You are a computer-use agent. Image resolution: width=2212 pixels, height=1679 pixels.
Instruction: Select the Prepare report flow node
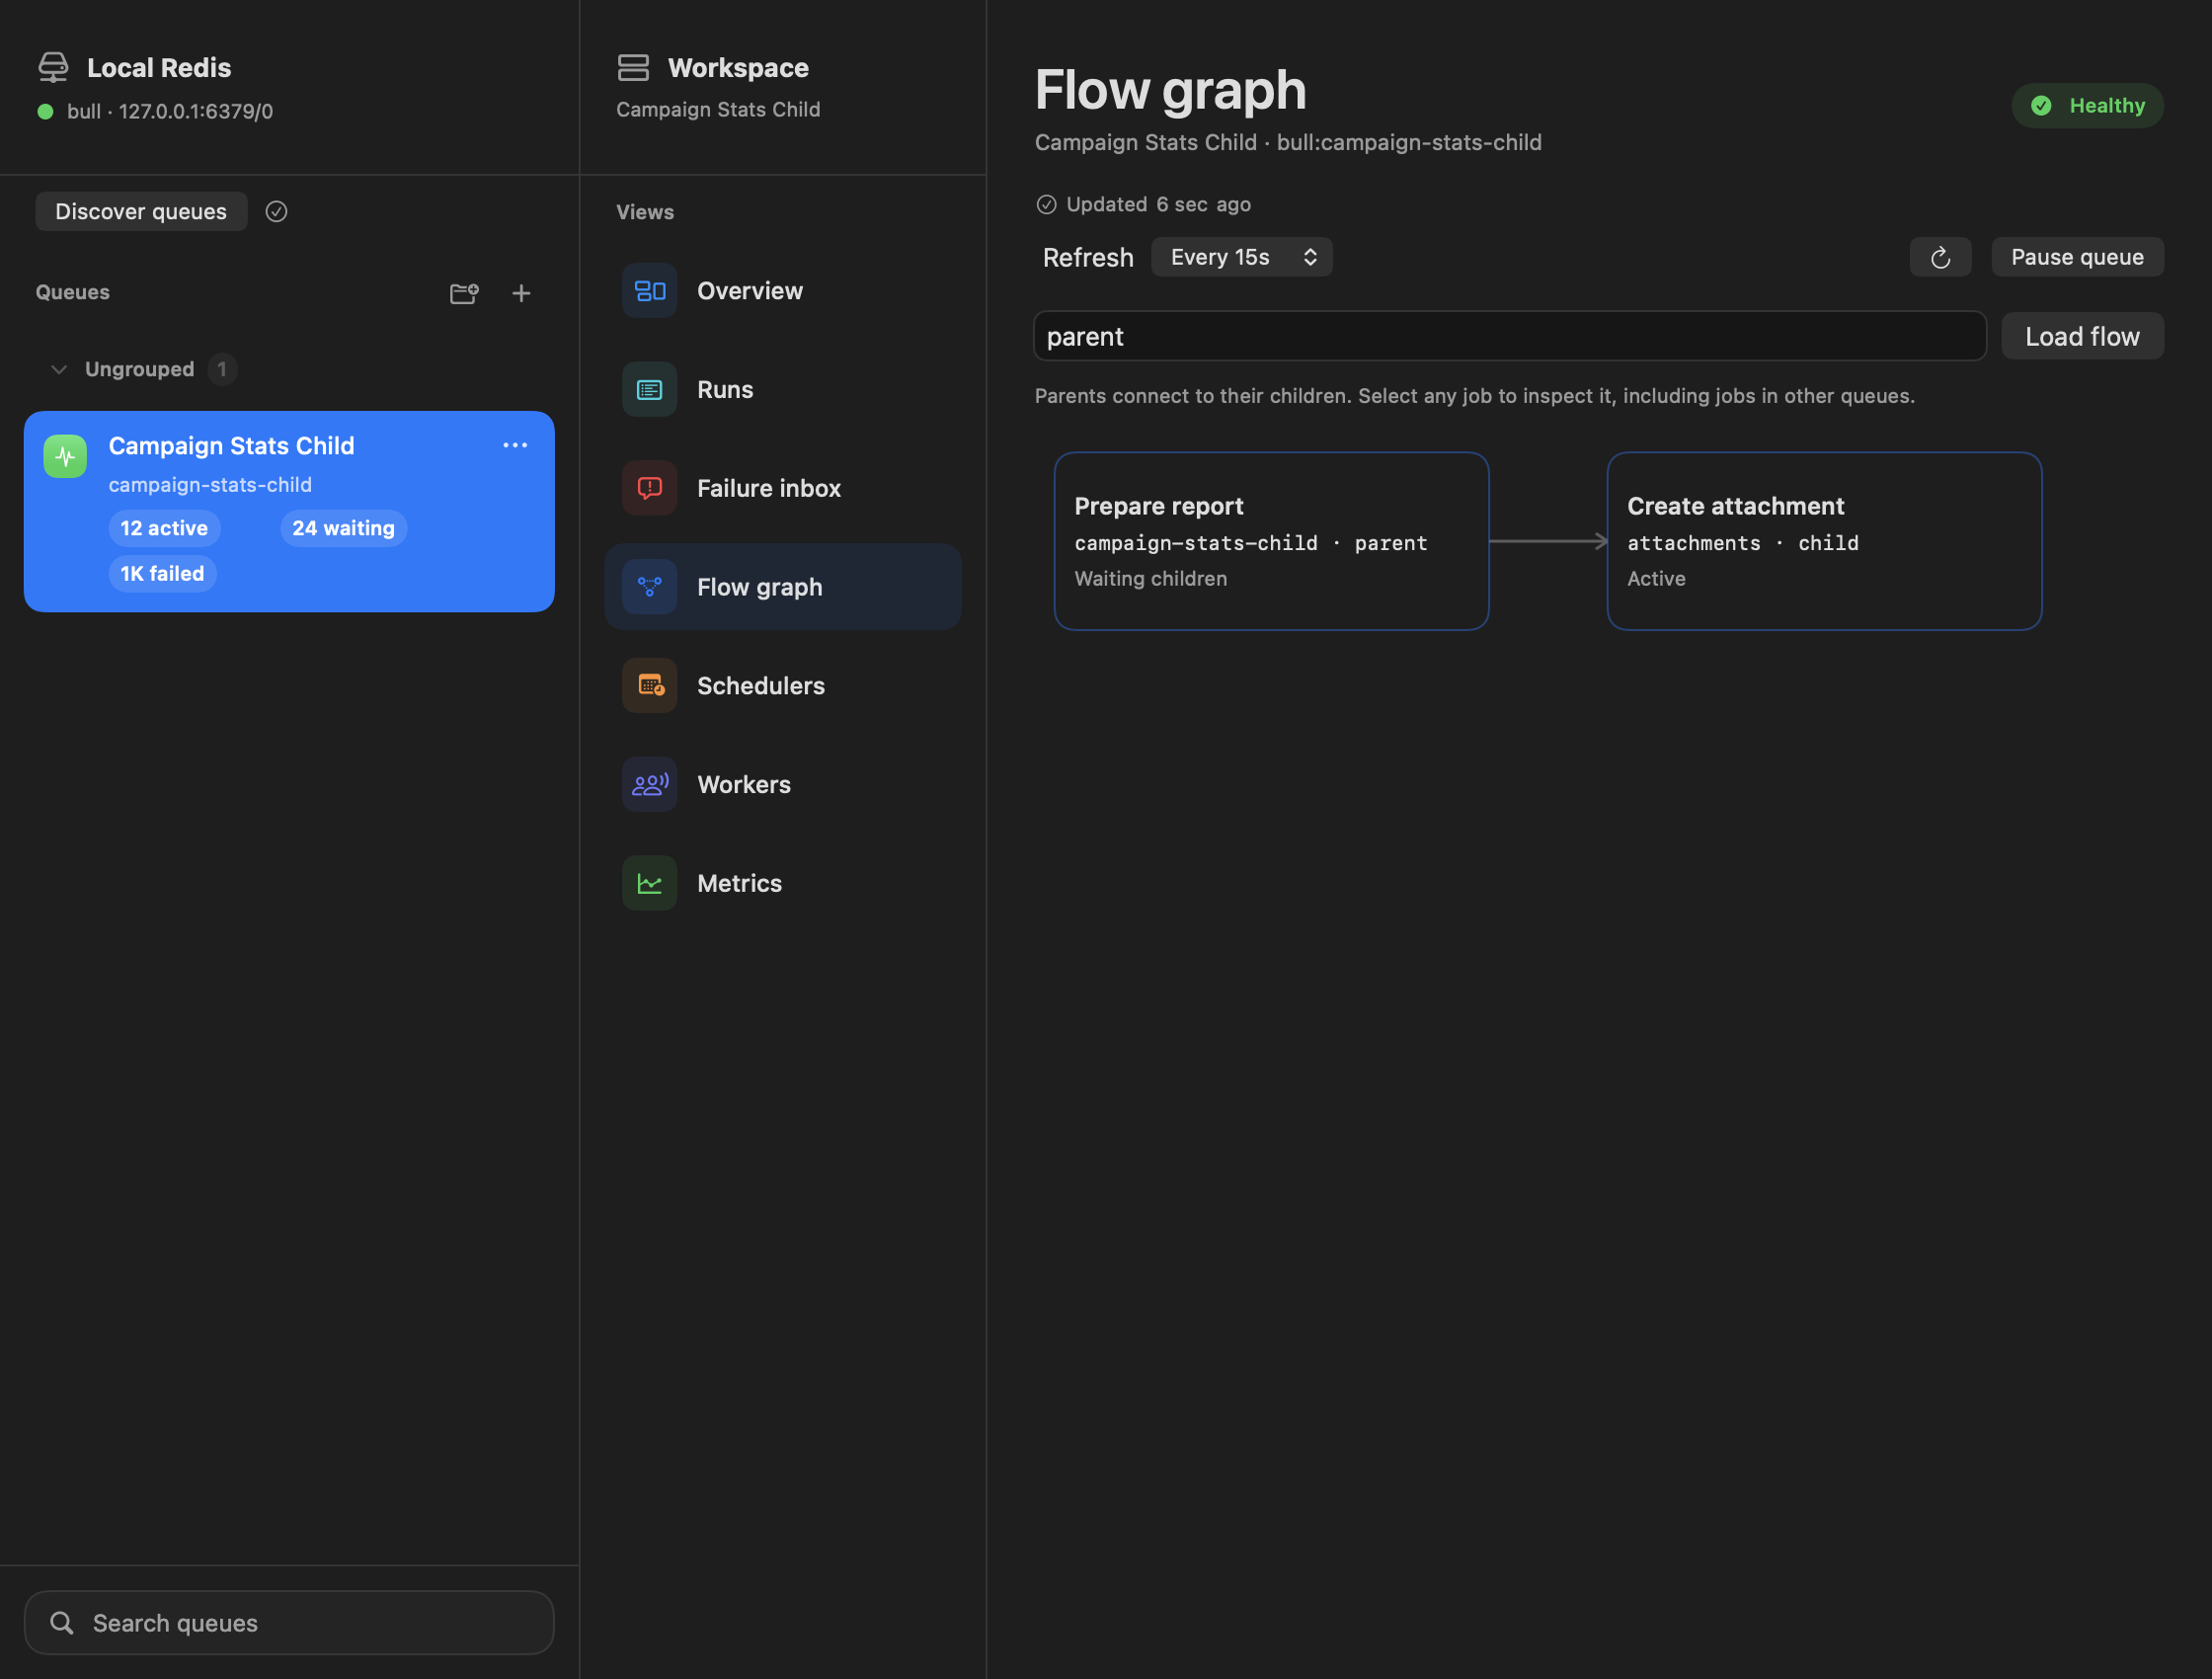(x=1271, y=541)
